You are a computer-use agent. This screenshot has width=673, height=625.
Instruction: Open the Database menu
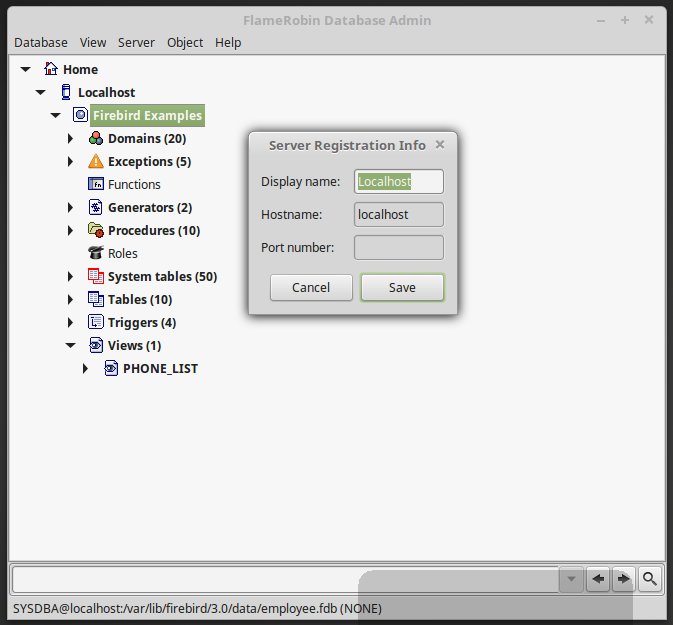[41, 42]
